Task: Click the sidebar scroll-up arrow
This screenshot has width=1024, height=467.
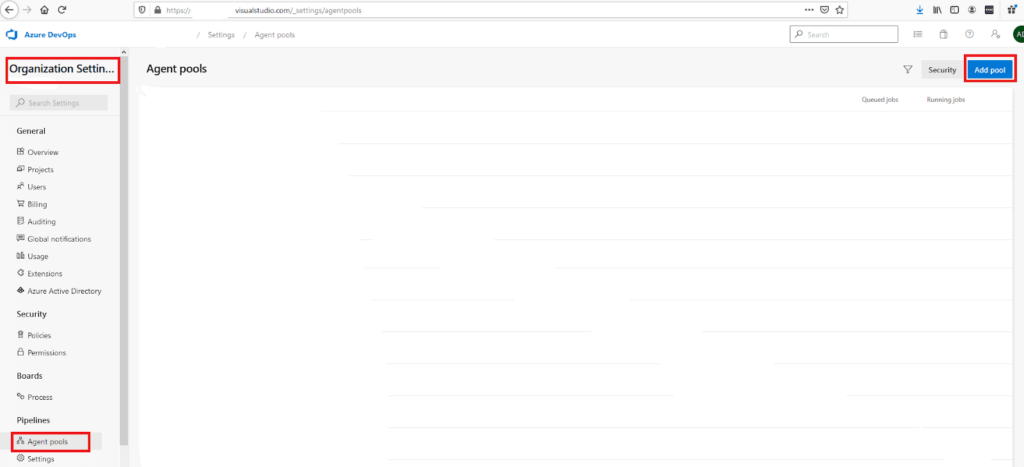Action: pos(124,52)
